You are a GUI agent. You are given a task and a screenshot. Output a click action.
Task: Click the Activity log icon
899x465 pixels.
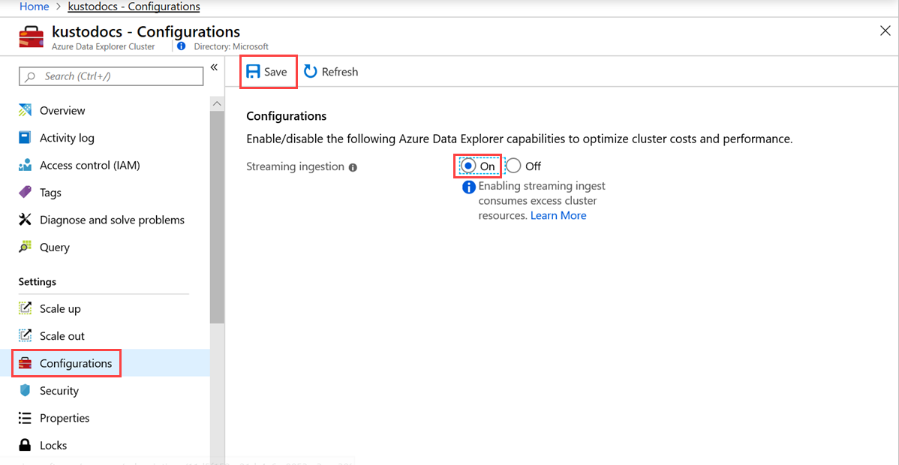click(25, 138)
